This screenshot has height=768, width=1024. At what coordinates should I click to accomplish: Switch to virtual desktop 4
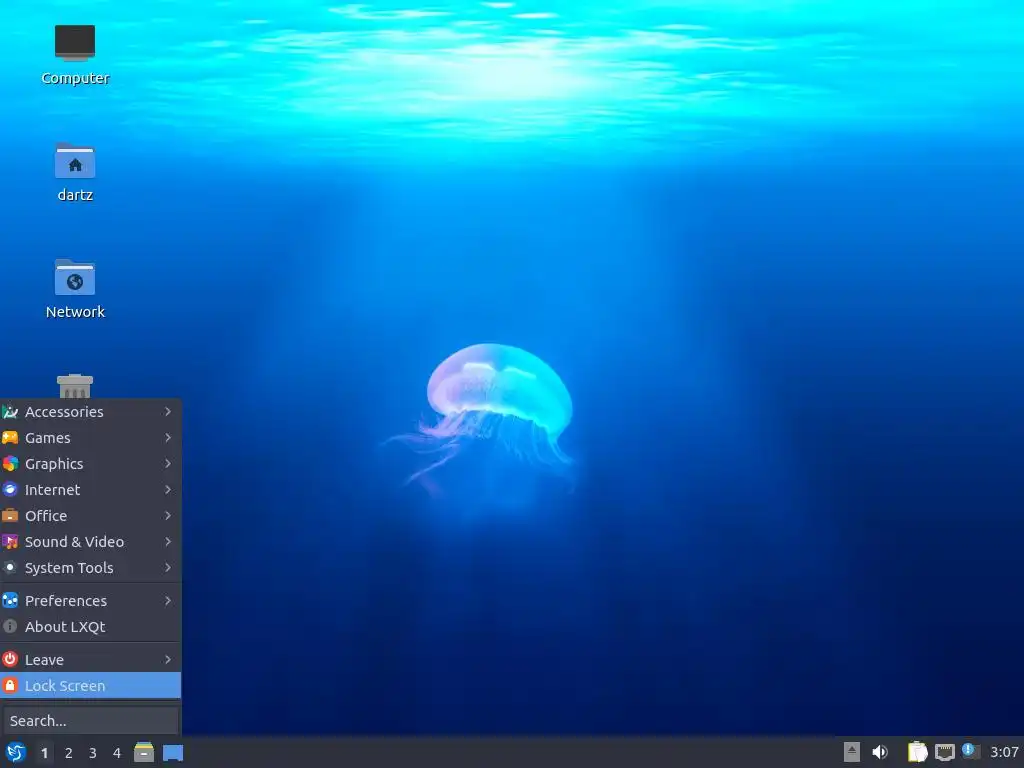coord(117,753)
